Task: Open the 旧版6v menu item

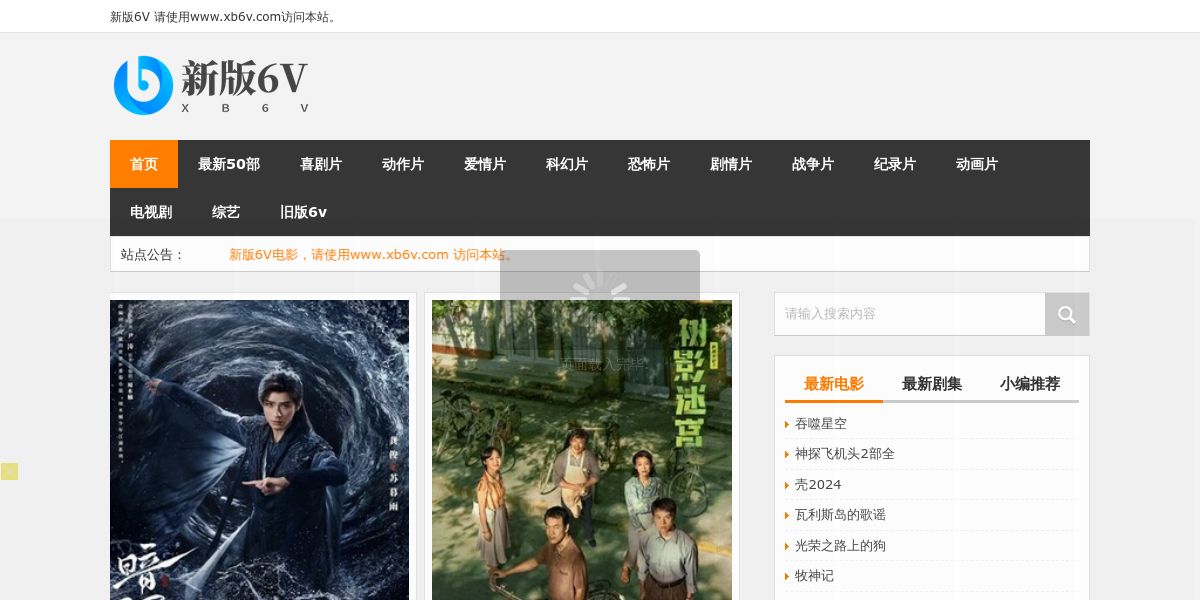Action: coord(303,212)
